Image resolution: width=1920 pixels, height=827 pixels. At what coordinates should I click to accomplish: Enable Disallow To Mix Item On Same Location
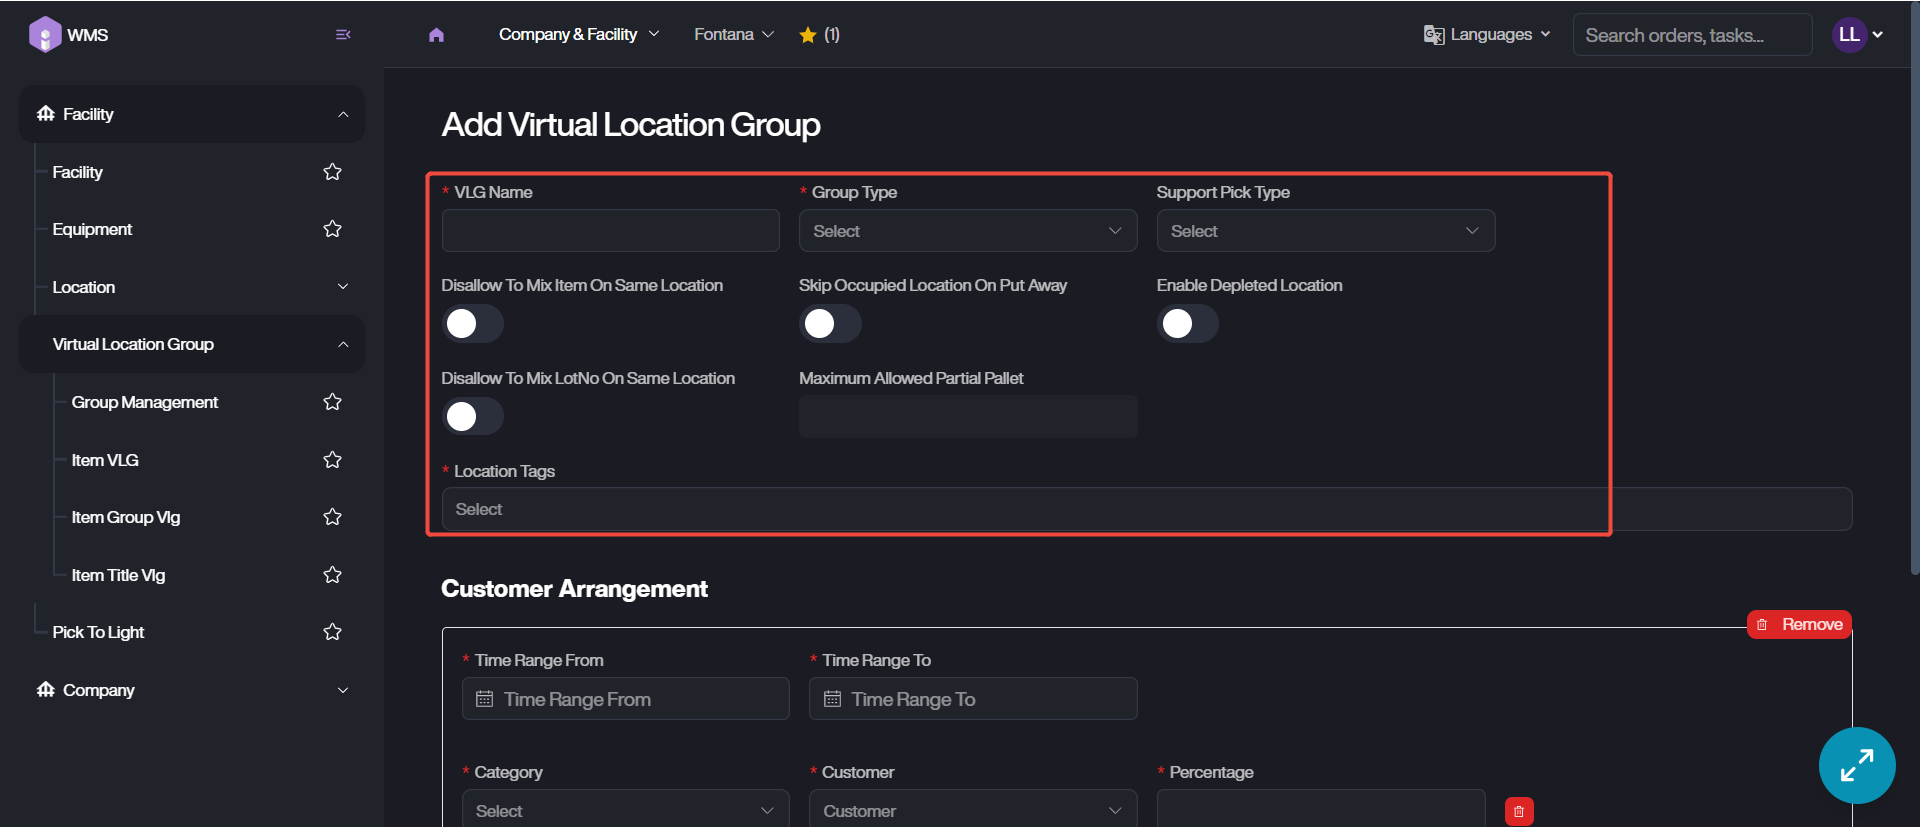(472, 324)
